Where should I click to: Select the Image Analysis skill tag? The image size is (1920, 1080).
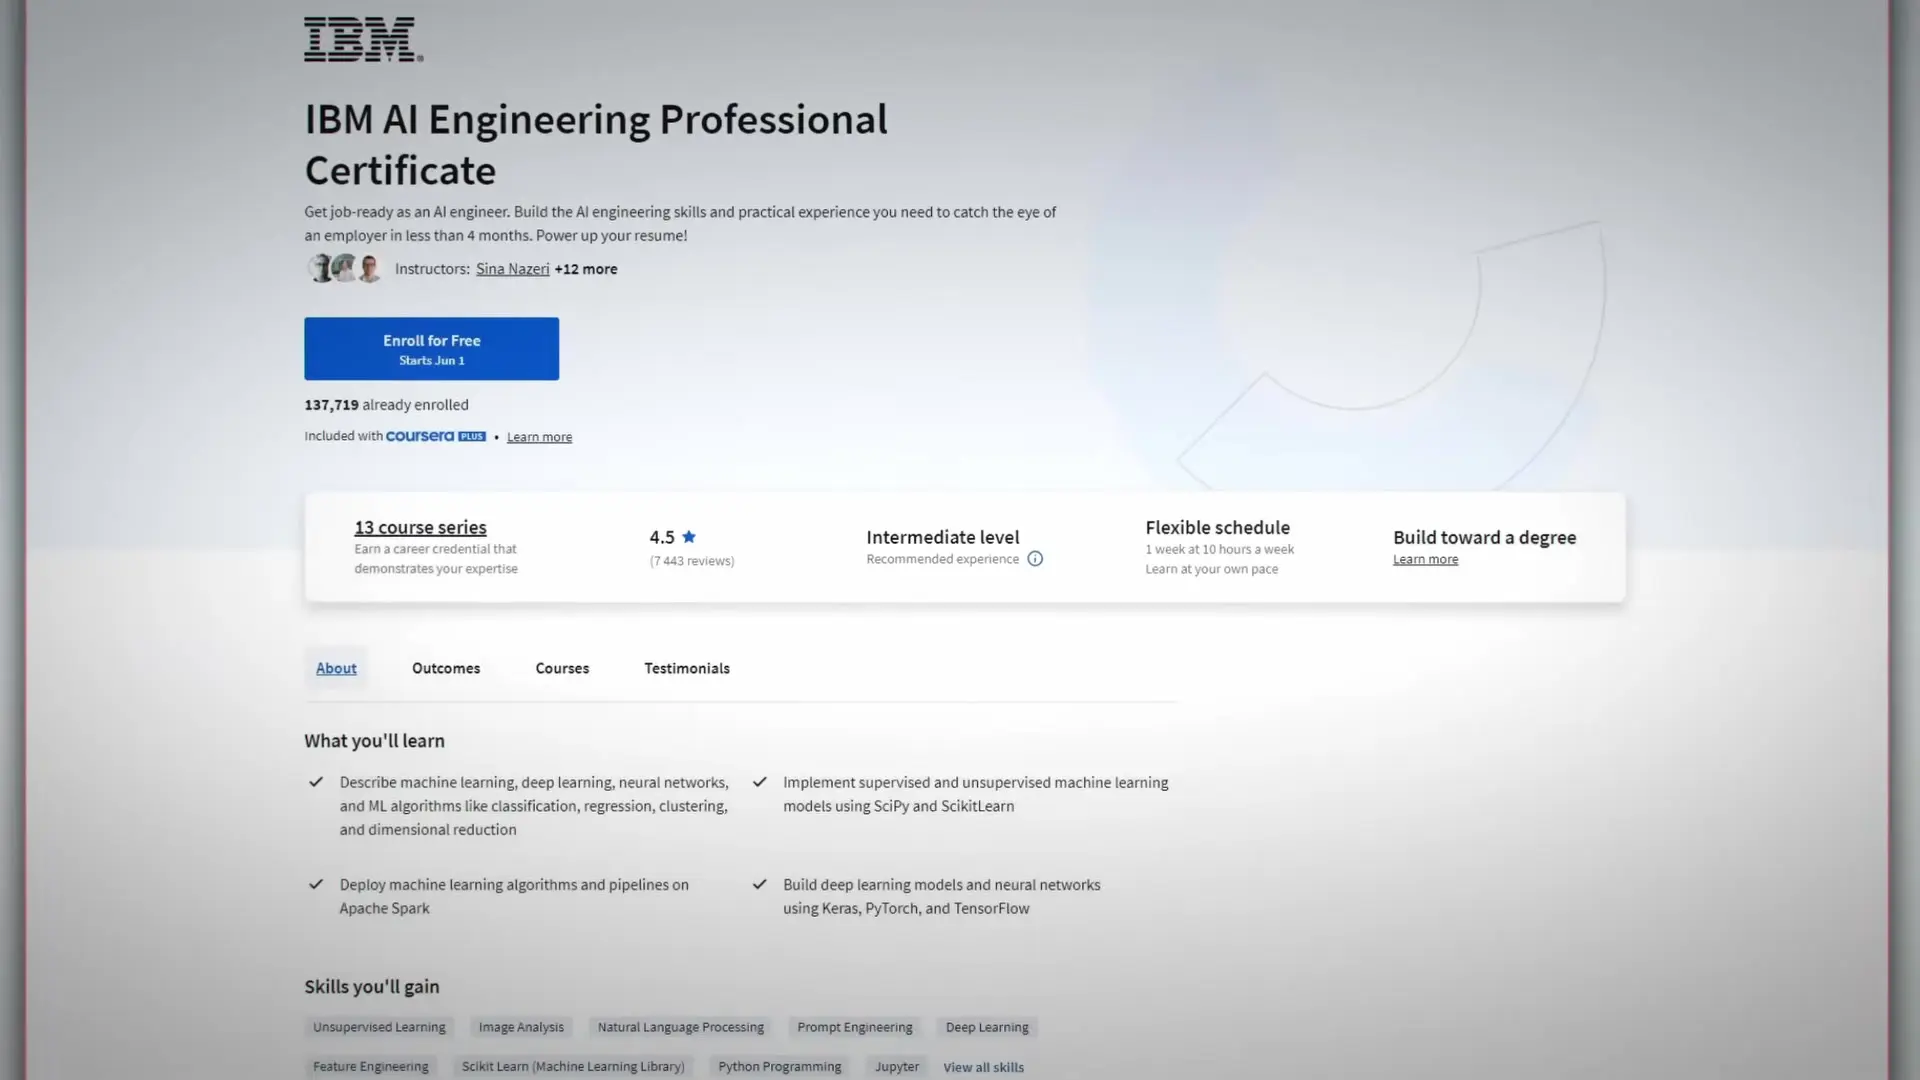point(521,1027)
